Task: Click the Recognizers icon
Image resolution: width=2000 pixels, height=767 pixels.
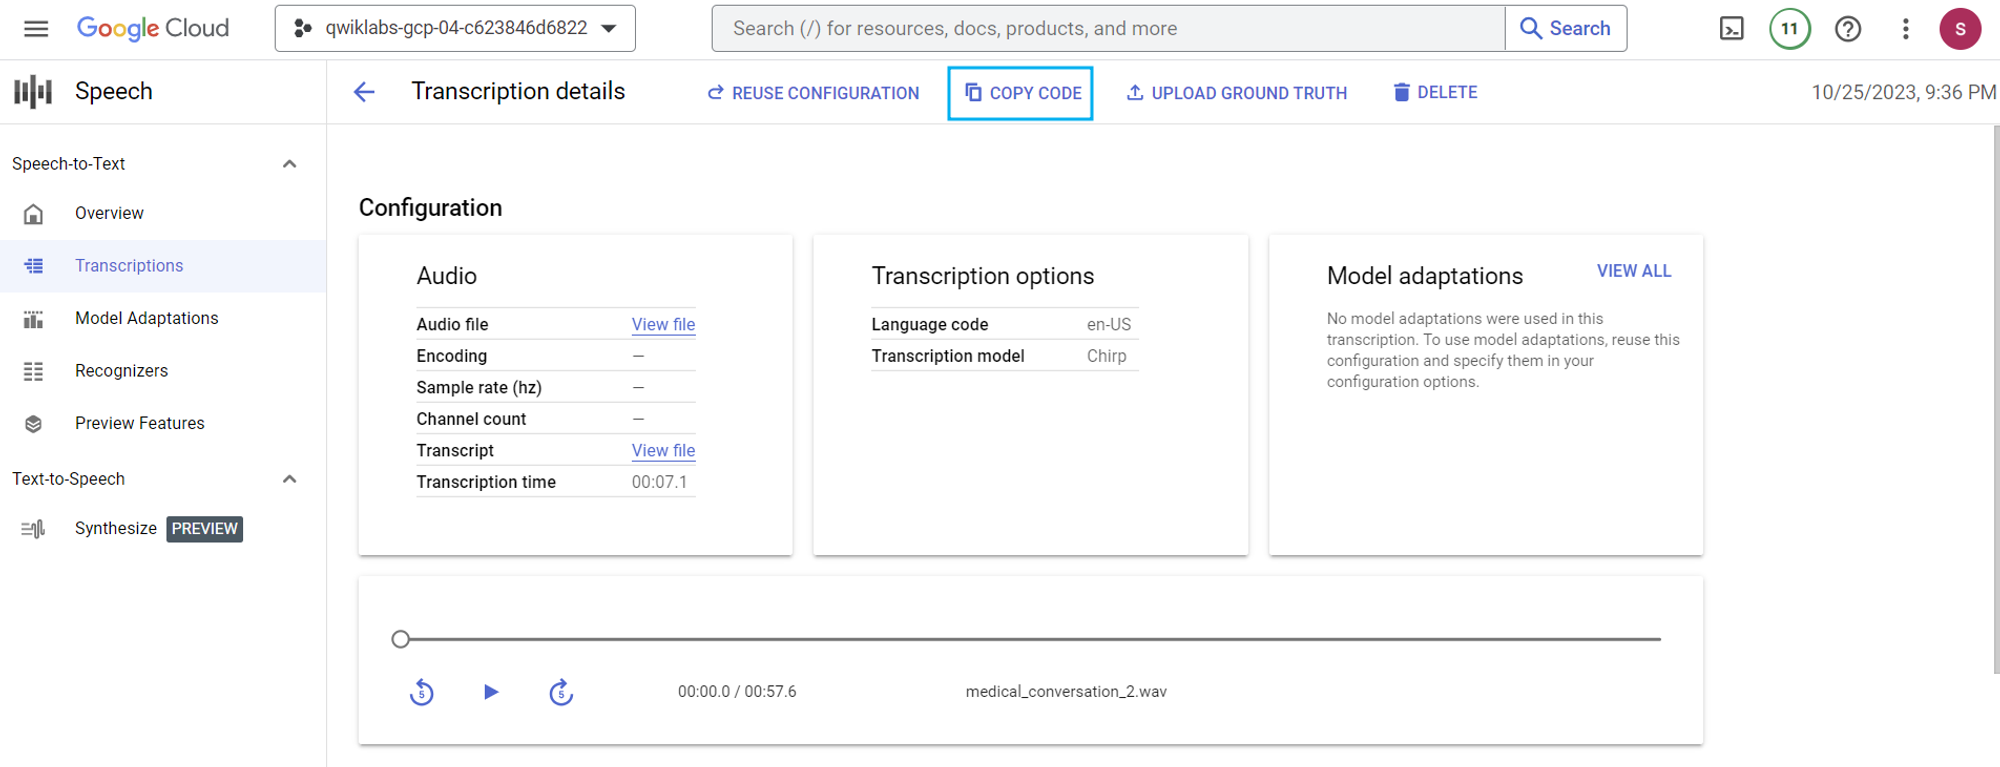Action: 33,371
